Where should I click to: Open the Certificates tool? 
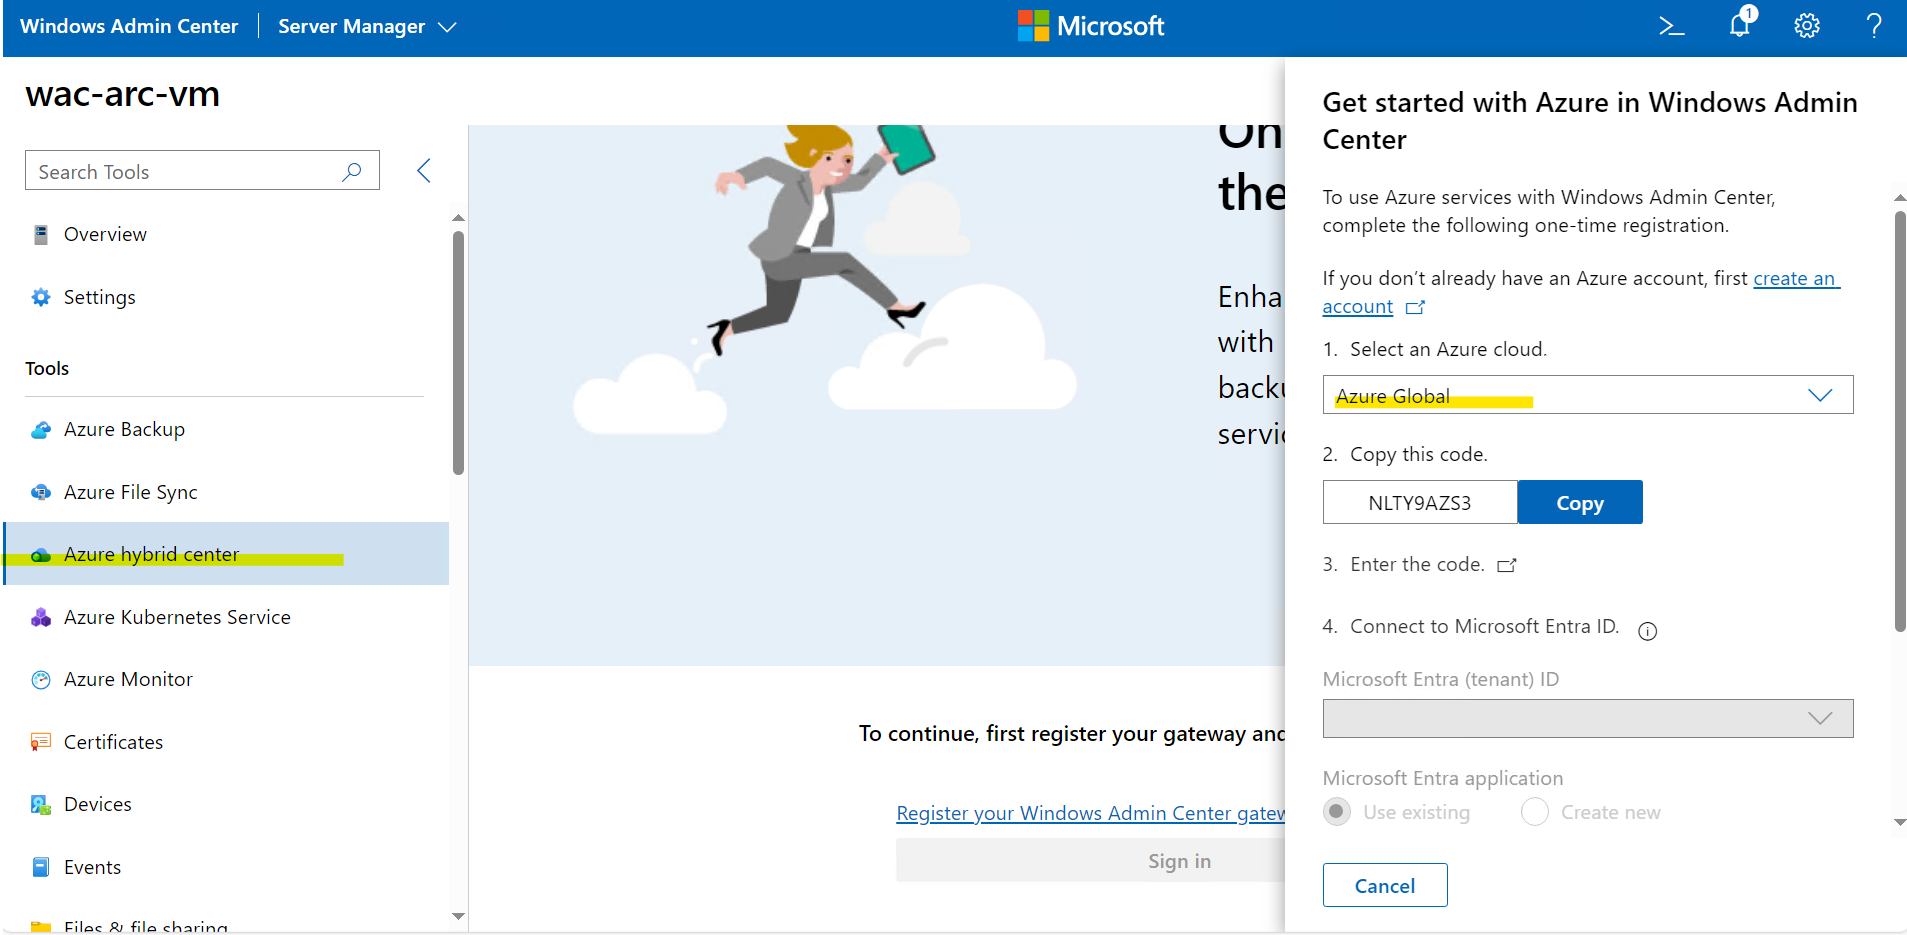coord(226,742)
